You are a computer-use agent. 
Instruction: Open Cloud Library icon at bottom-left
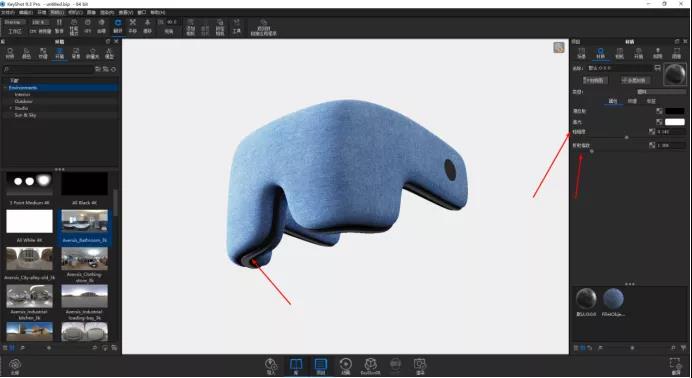point(15,366)
